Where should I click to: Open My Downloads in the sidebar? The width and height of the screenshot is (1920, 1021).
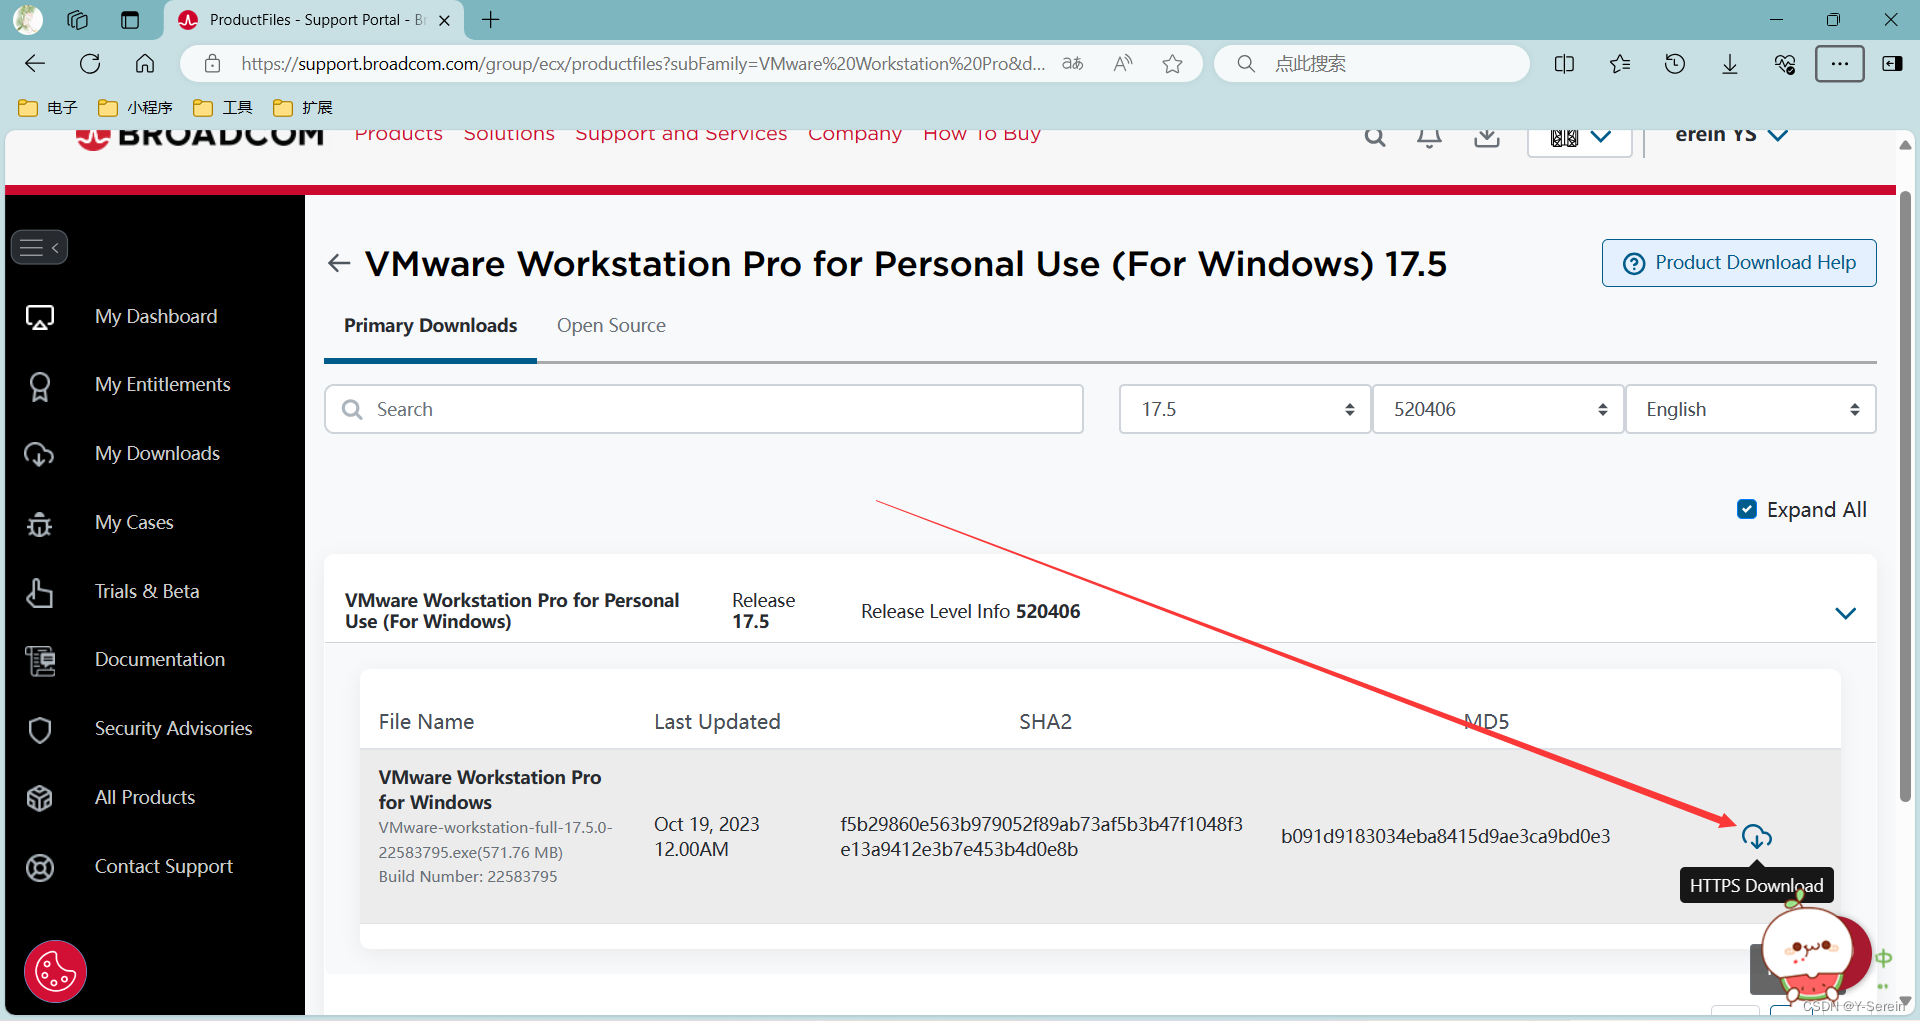[x=156, y=453]
